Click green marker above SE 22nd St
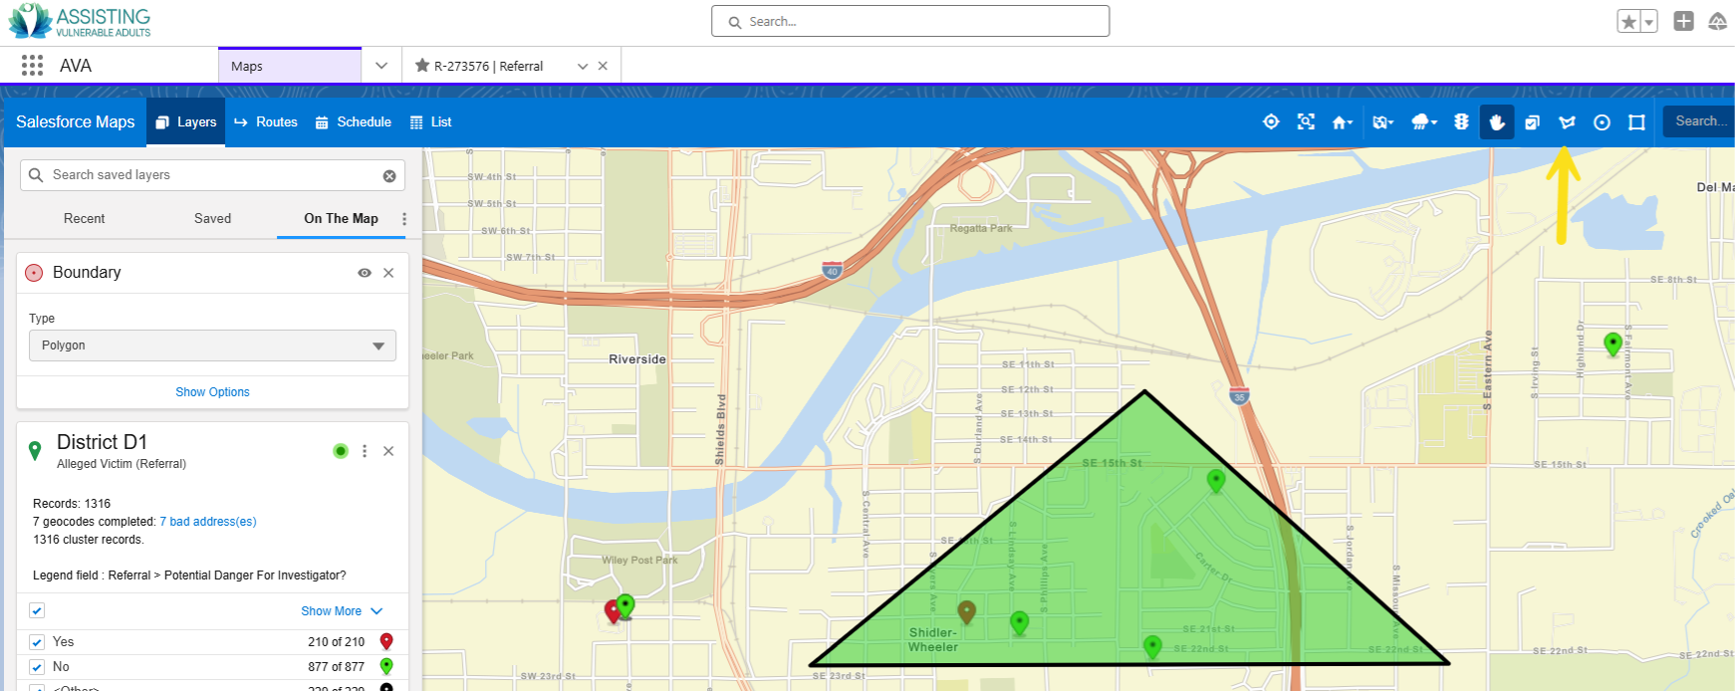Viewport: 1736px width, 692px height. (1153, 647)
